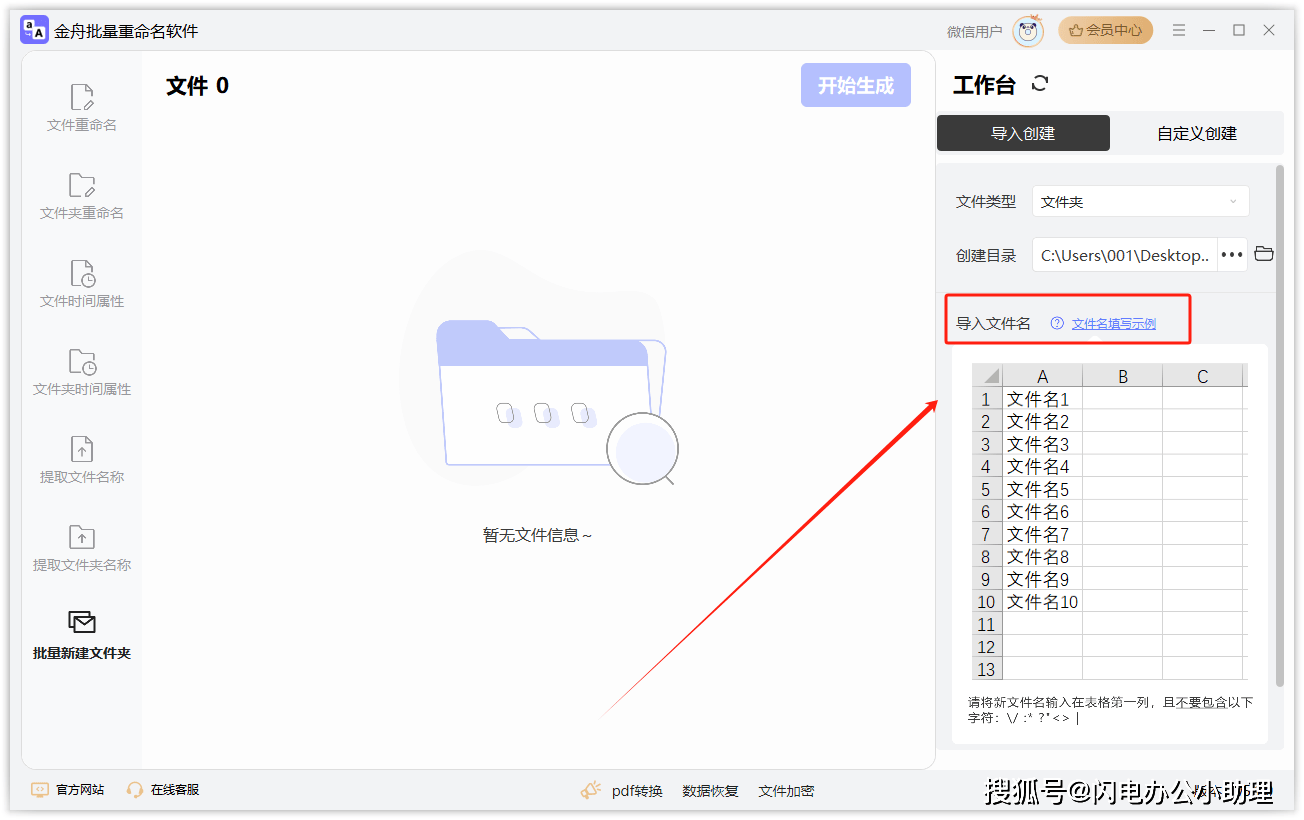Image resolution: width=1304 pixels, height=820 pixels.
Task: Click the 创建目录 path field
Action: (1125, 255)
